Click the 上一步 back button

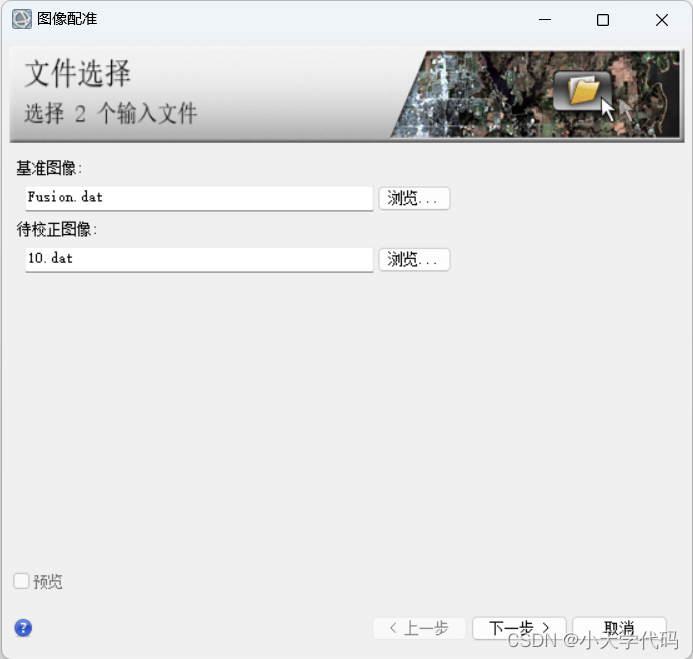coord(419,628)
